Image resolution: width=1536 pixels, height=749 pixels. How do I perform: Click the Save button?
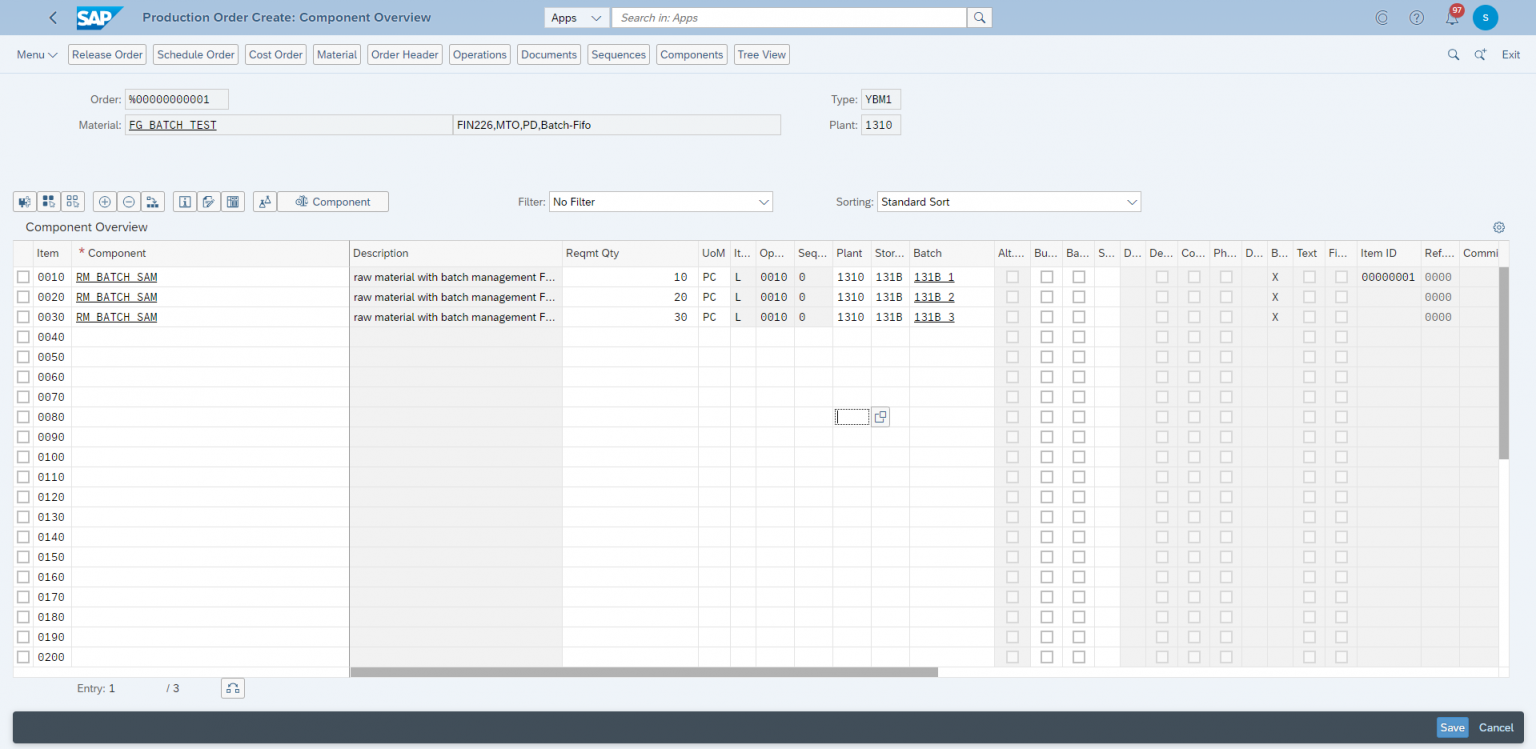coord(1452,727)
